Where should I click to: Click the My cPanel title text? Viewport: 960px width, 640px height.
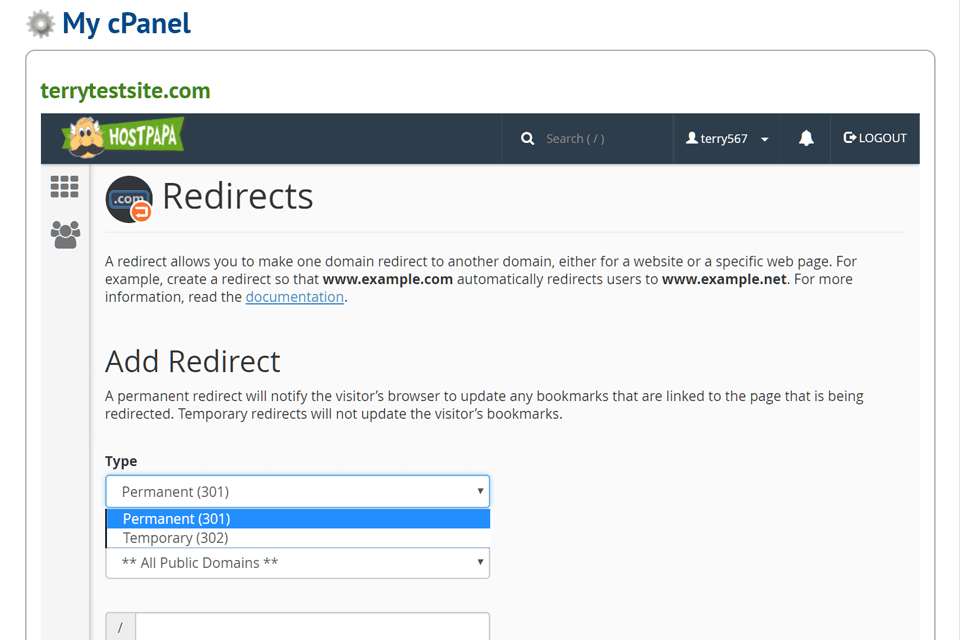tap(126, 23)
